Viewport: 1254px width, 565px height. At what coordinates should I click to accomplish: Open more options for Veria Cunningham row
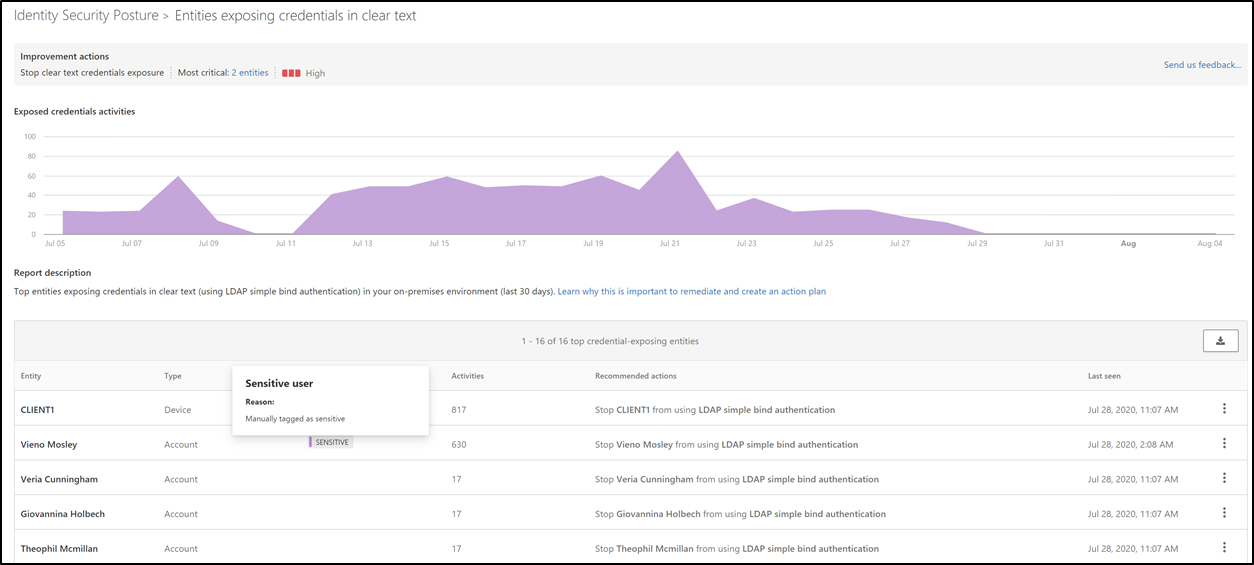pos(1224,479)
